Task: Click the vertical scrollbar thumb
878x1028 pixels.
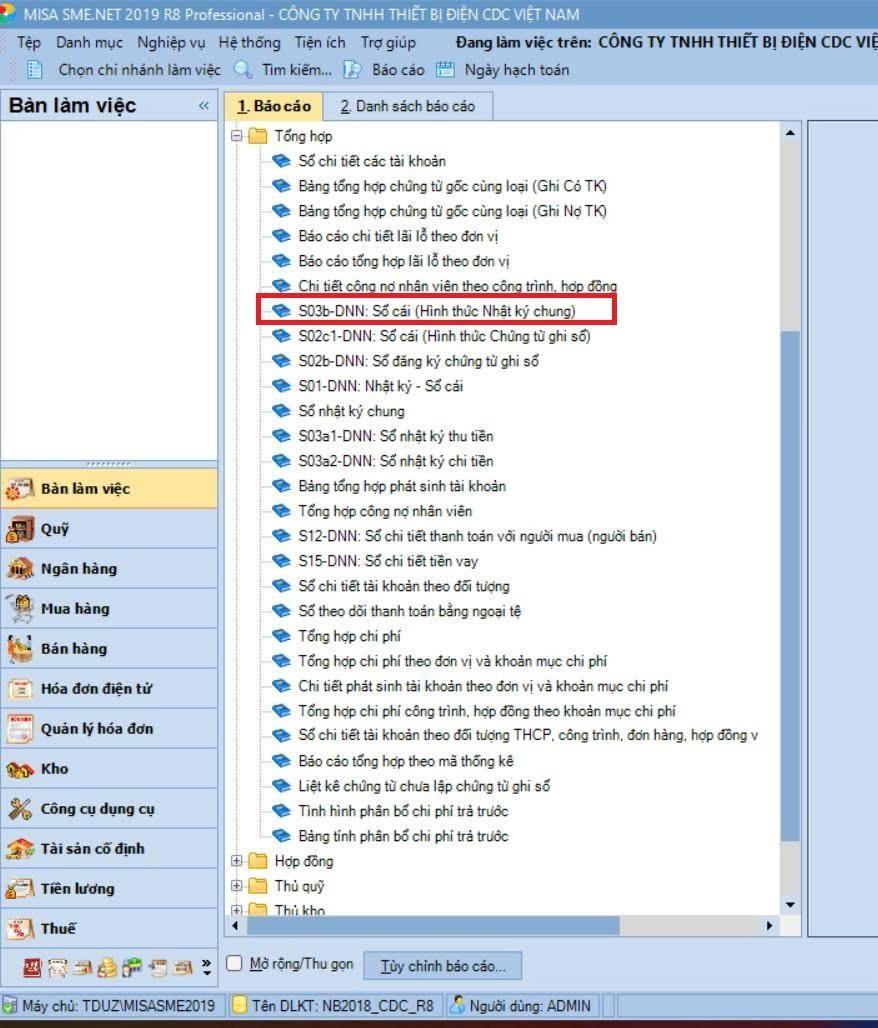Action: click(791, 585)
